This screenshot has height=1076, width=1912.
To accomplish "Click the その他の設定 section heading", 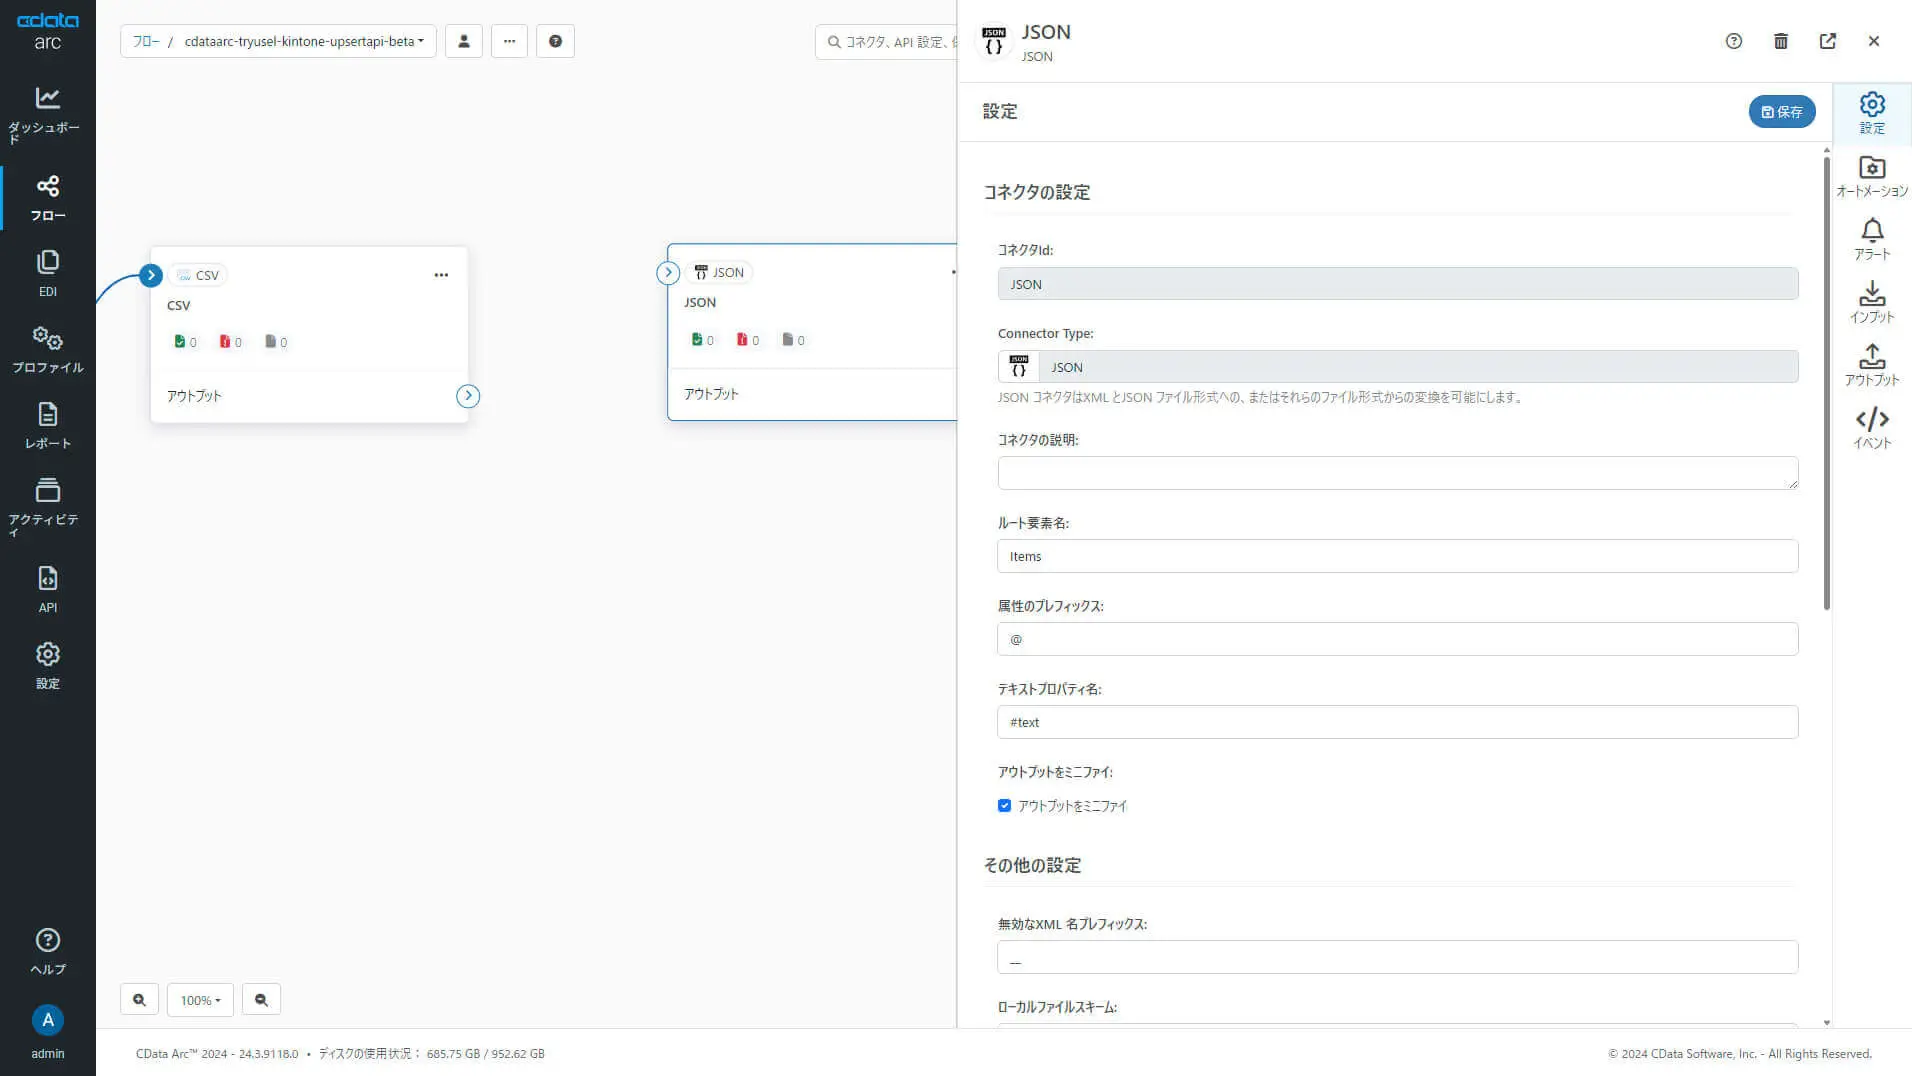I will pyautogui.click(x=1032, y=865).
